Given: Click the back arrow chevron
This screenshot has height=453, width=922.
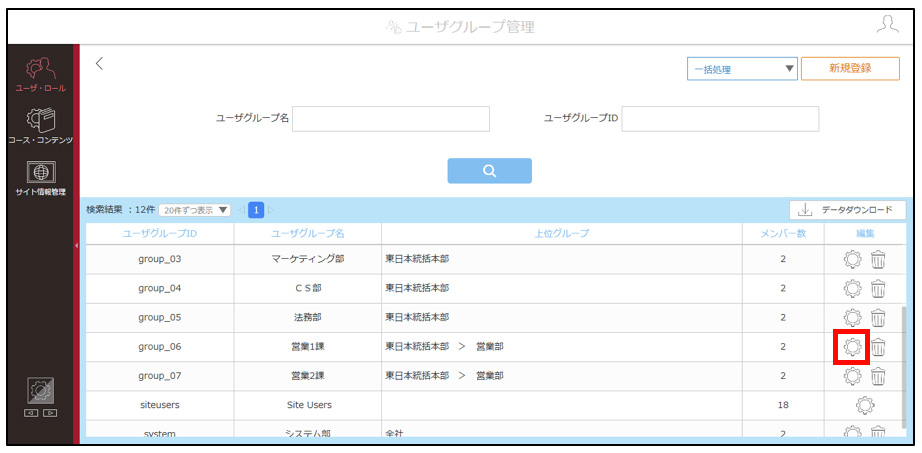Looking at the screenshot, I should tap(99, 64).
